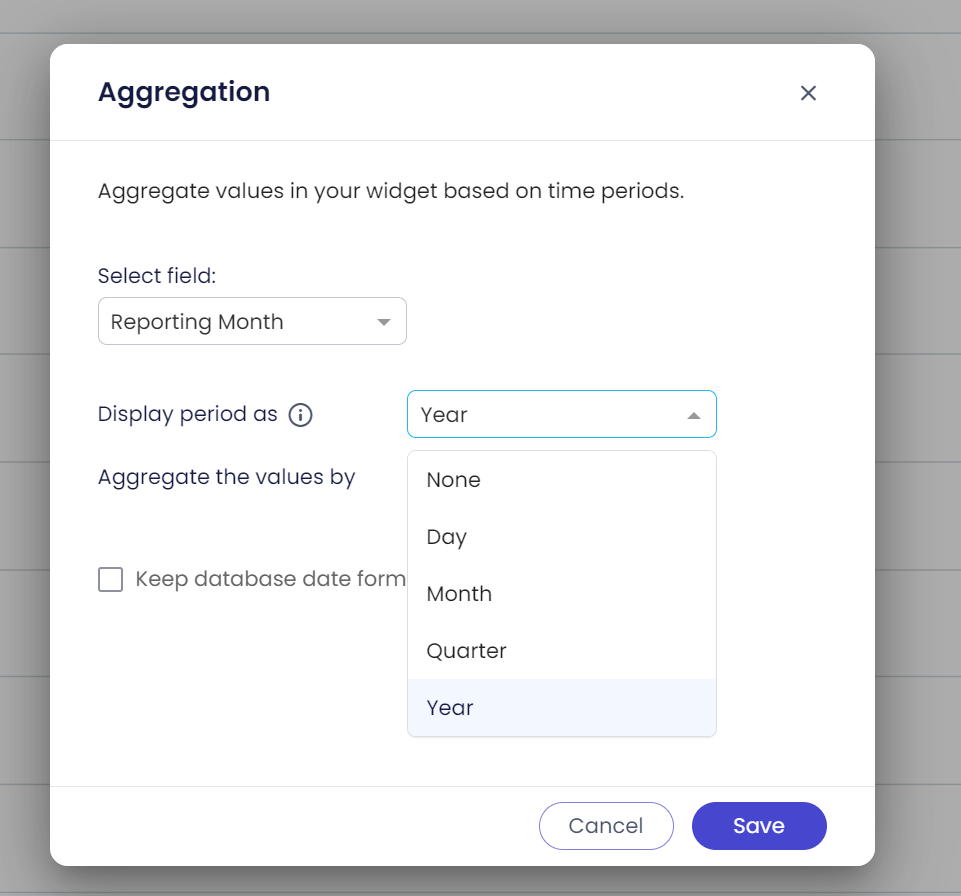Click the Display period as label

[188, 414]
